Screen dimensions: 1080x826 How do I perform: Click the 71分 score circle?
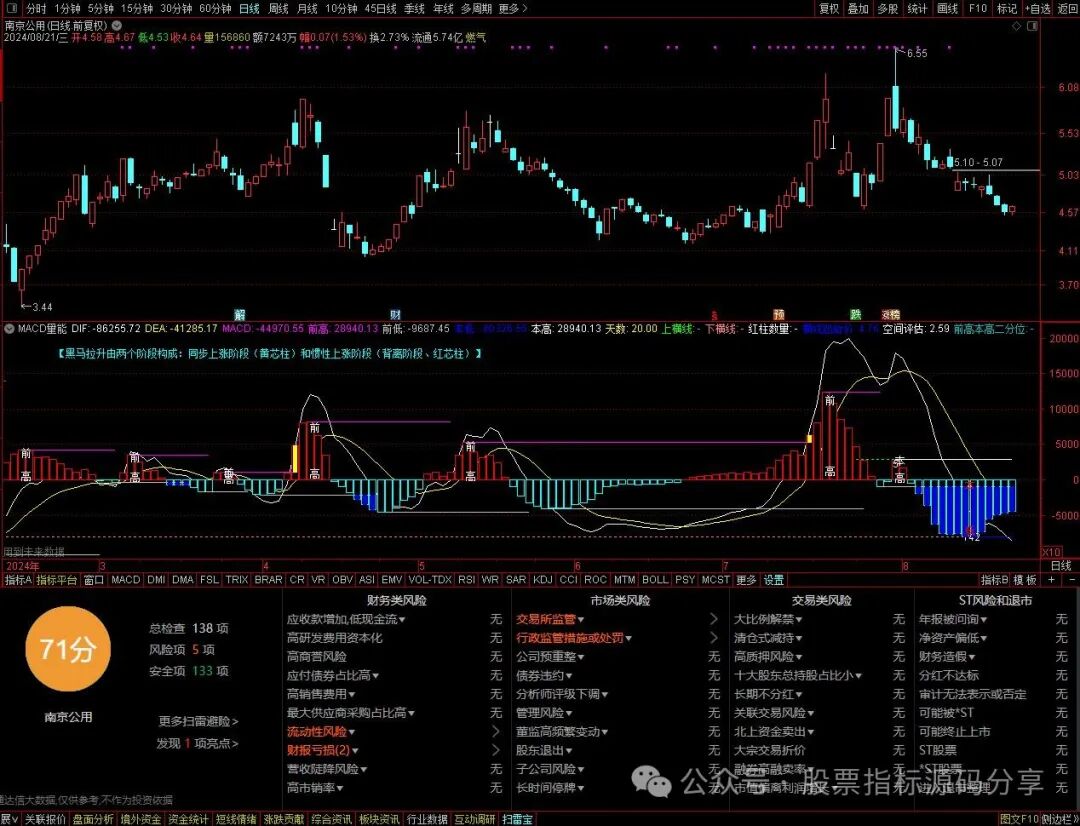[x=67, y=650]
